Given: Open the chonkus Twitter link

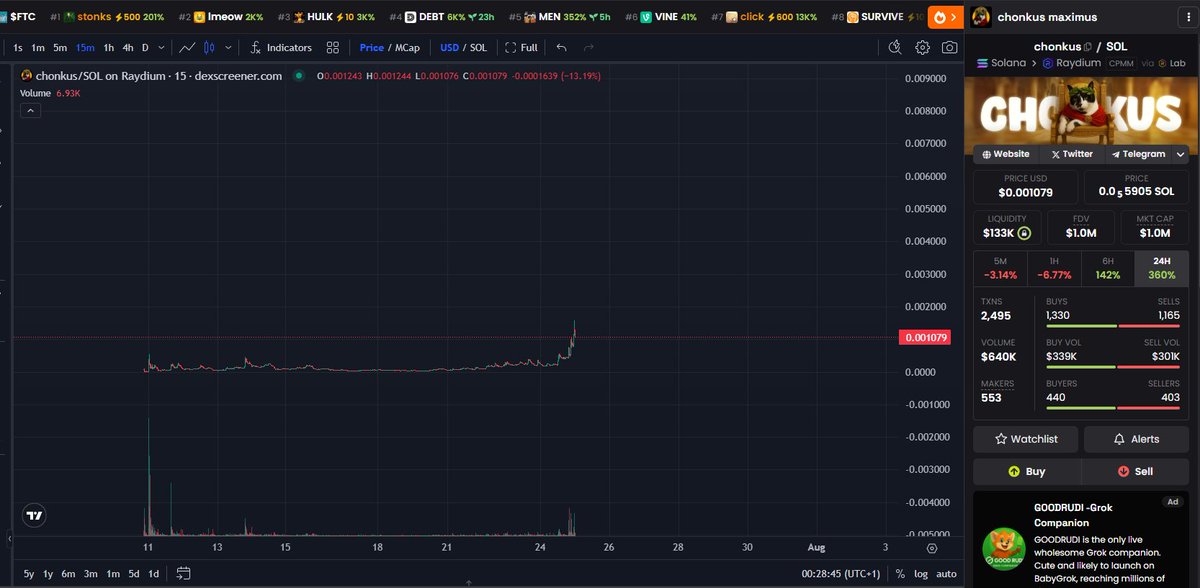Looking at the screenshot, I should [x=1071, y=154].
